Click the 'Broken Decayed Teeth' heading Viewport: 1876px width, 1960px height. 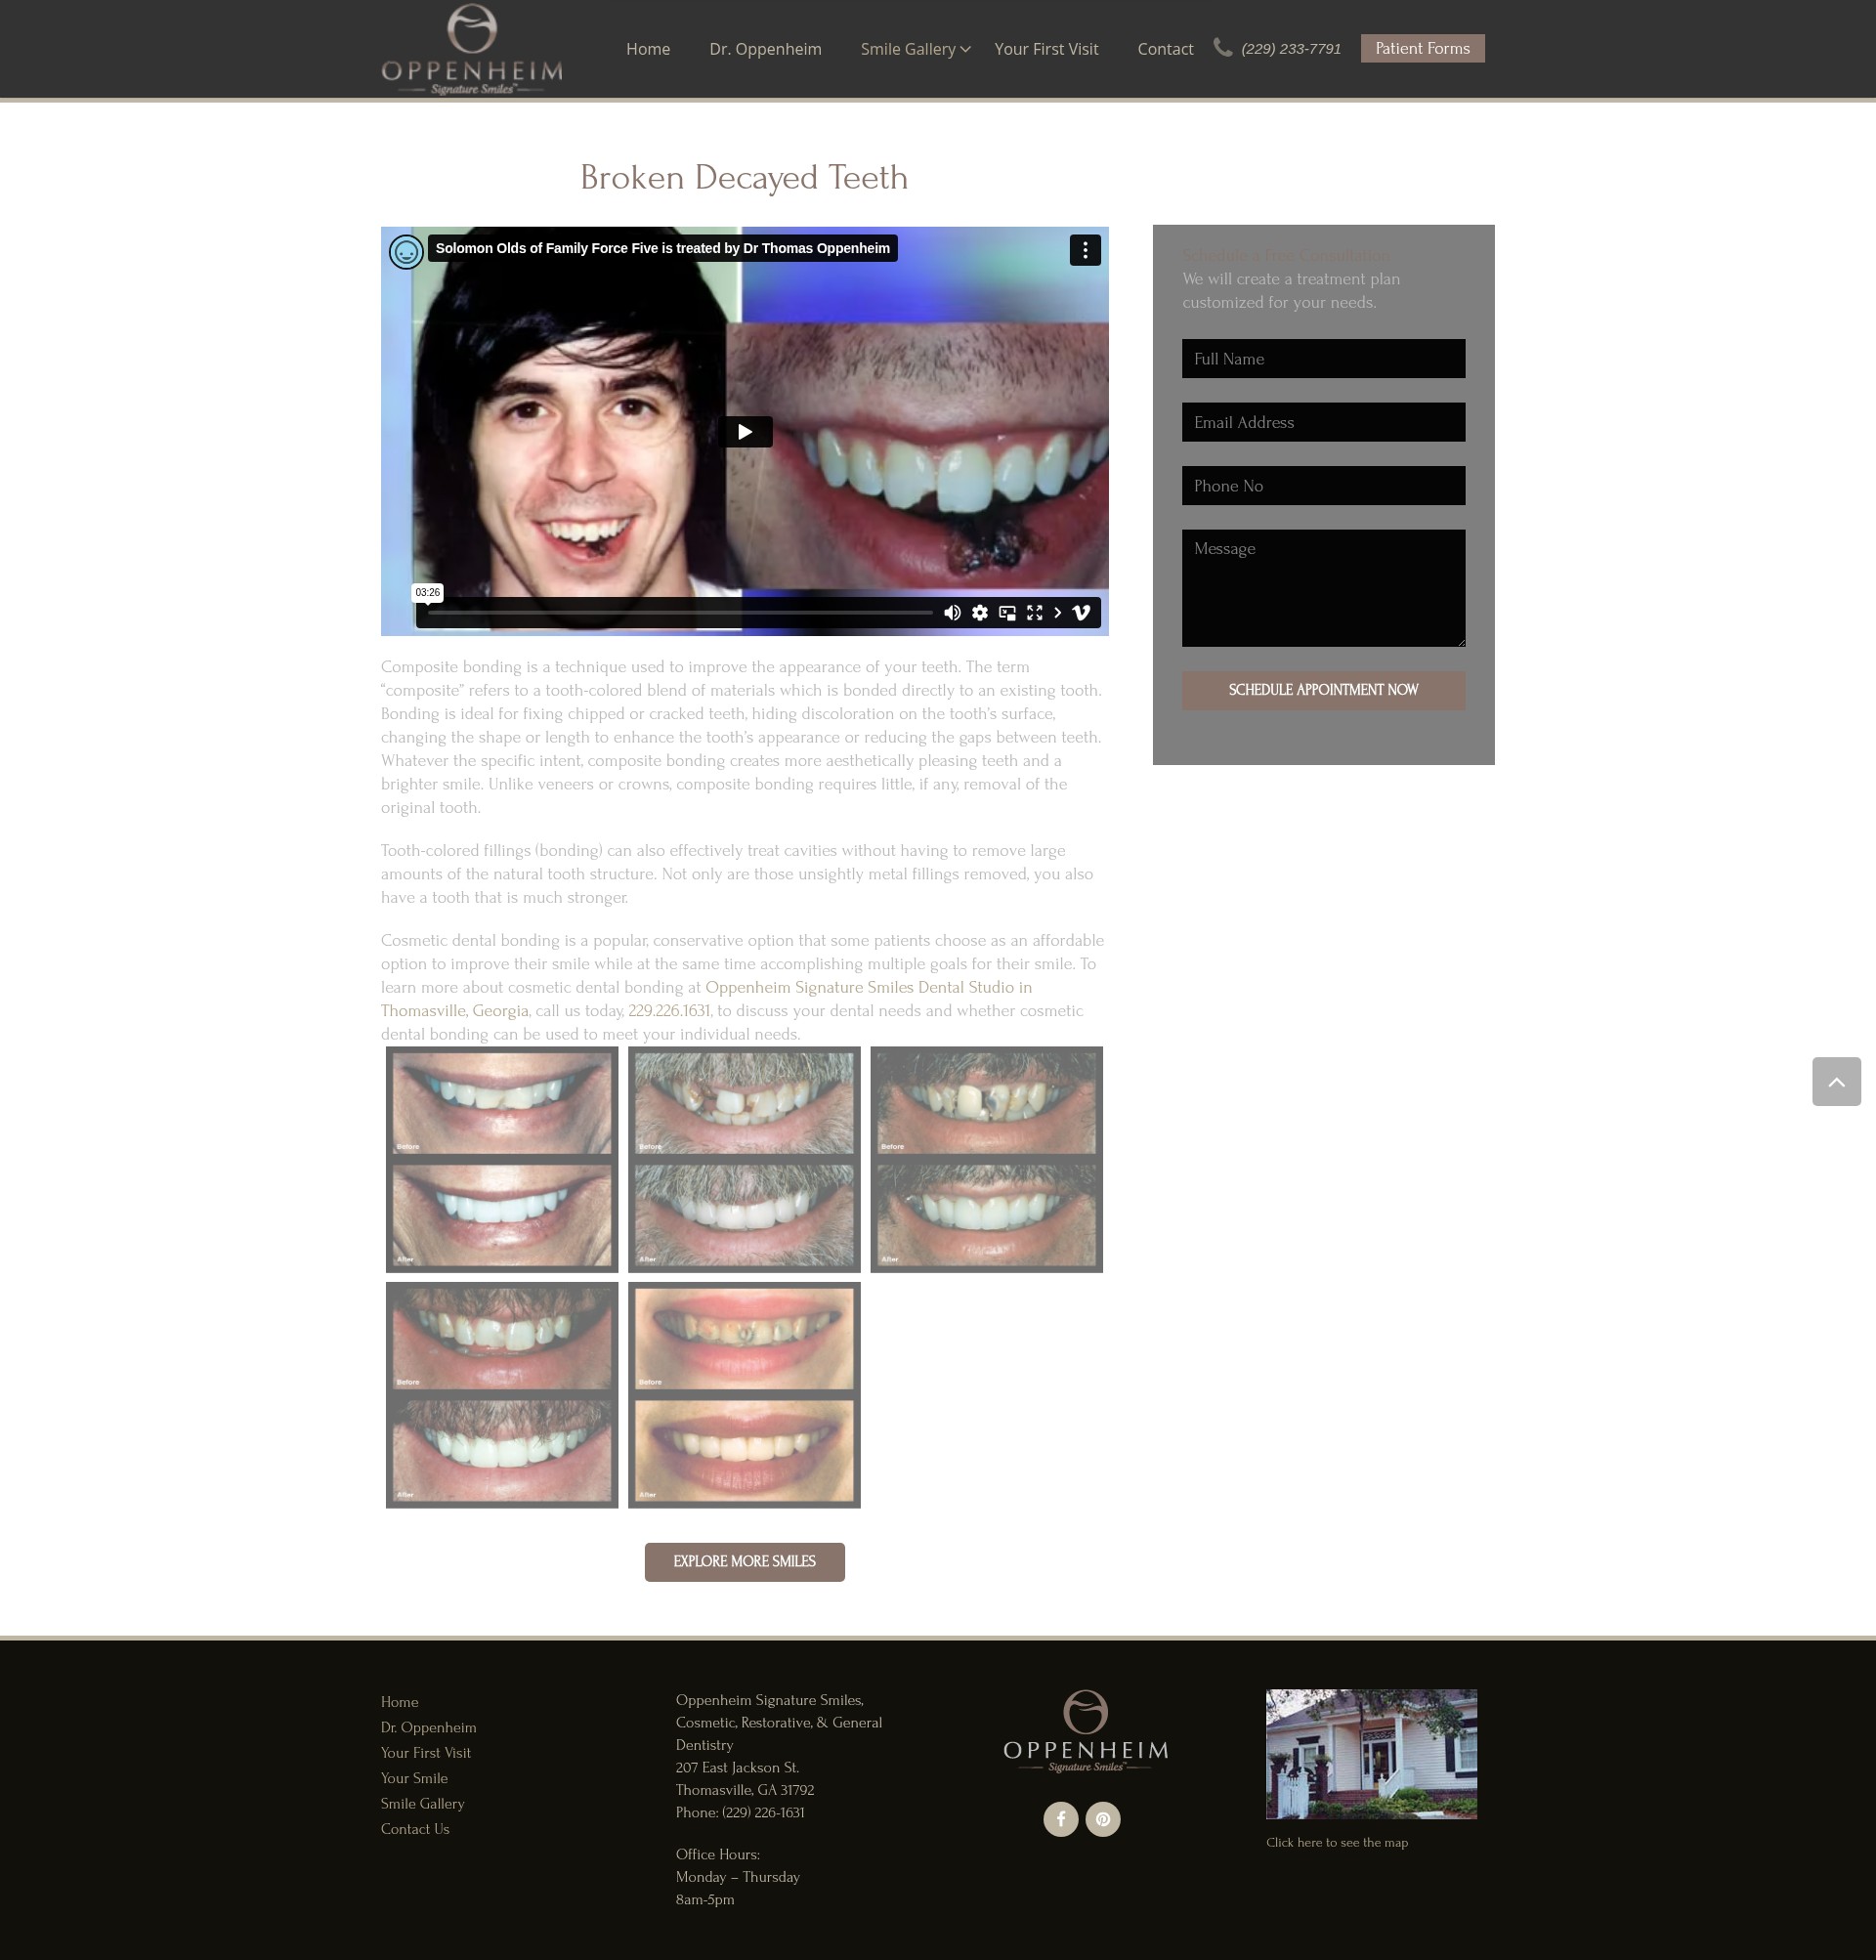point(744,178)
